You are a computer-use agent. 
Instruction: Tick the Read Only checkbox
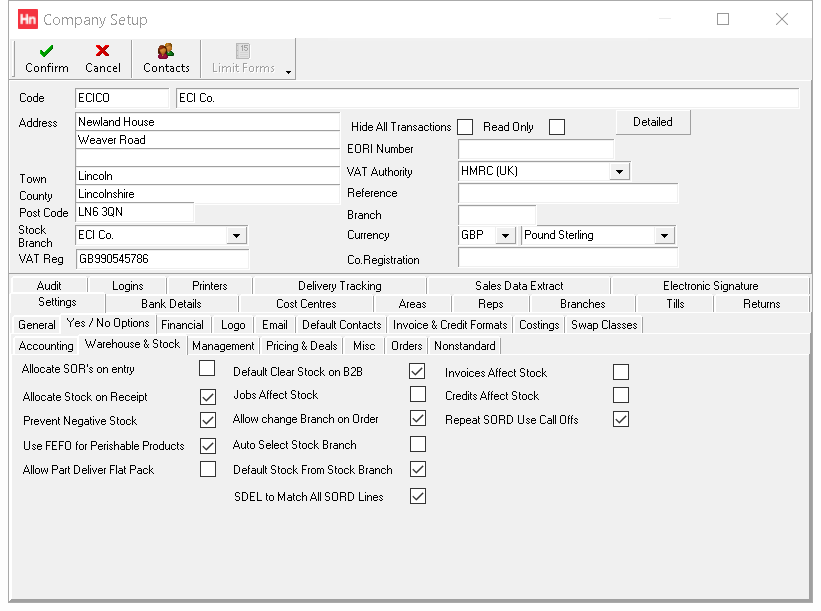point(557,127)
